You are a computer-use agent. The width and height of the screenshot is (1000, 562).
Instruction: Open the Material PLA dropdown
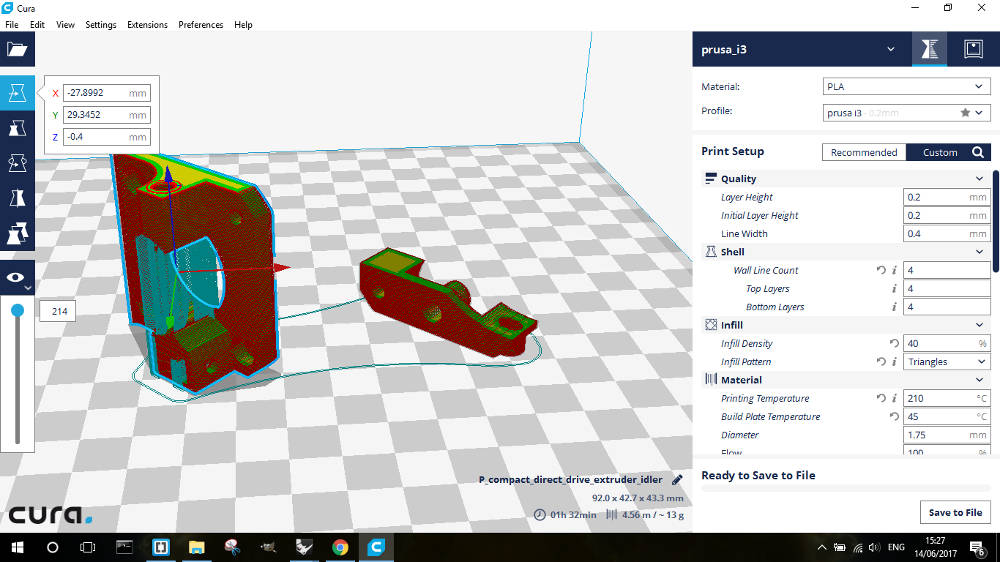[906, 86]
